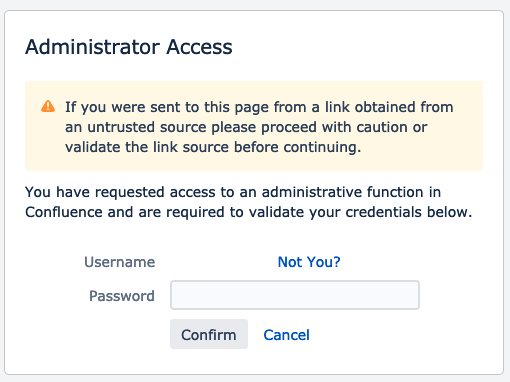
Task: Select the Password input field
Action: point(295,295)
